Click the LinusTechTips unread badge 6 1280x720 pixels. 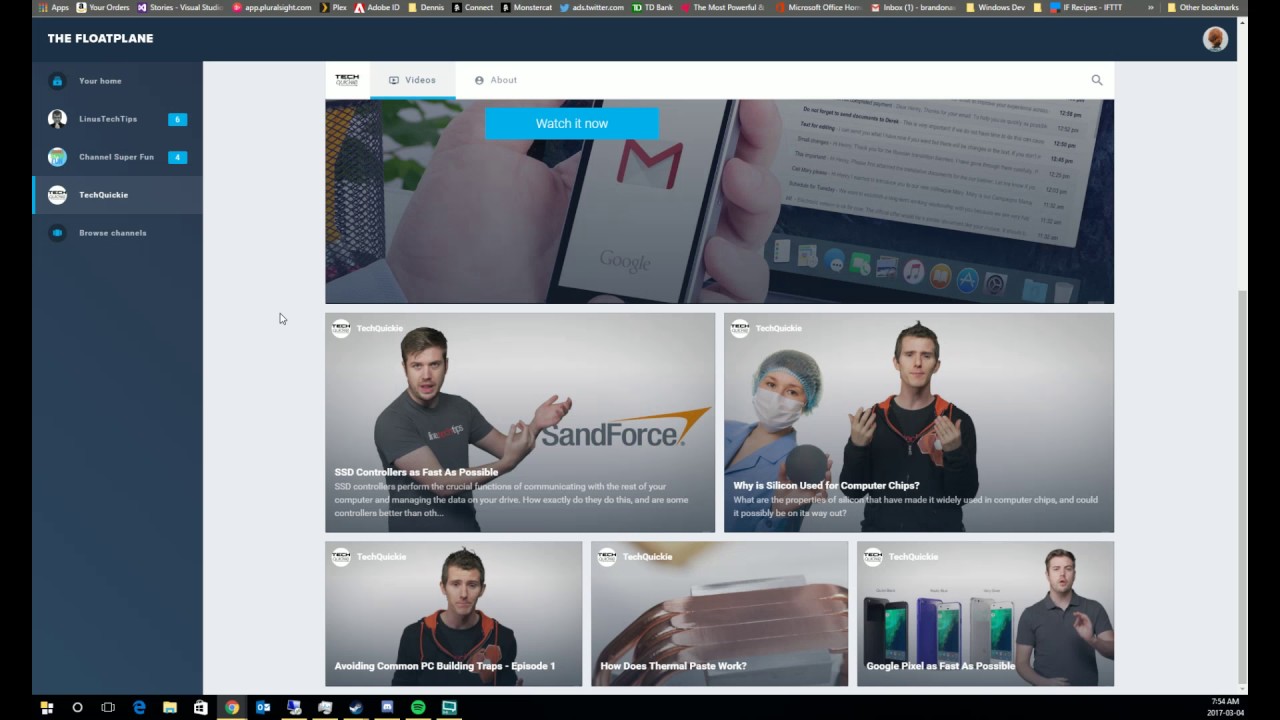(x=177, y=119)
